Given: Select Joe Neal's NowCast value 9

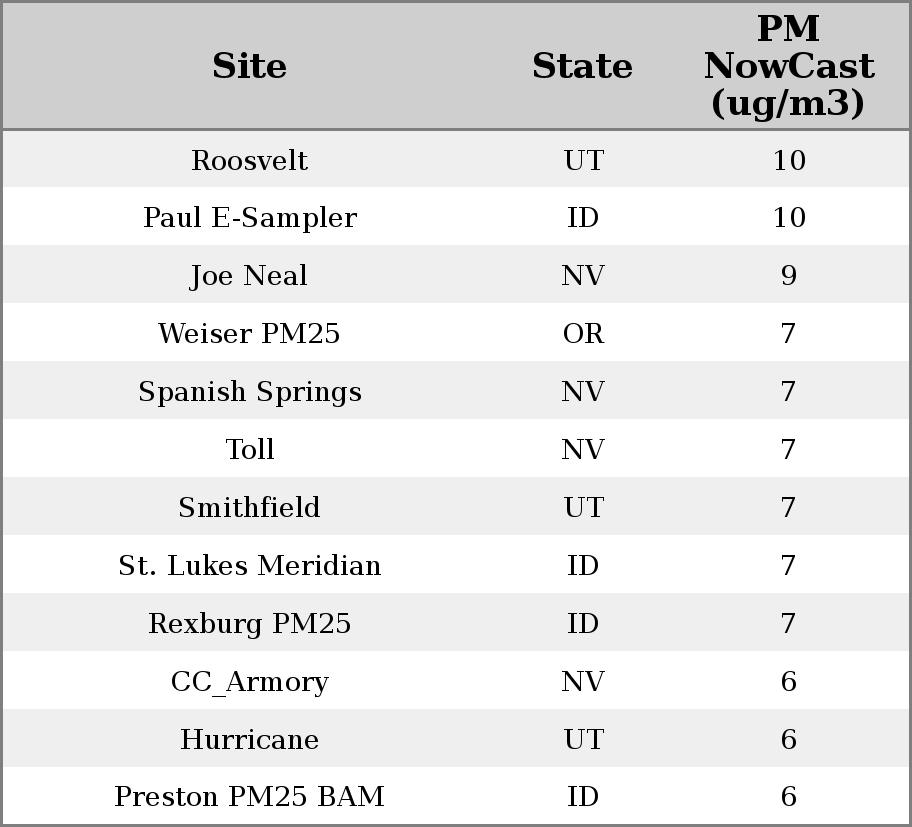Looking at the screenshot, I should pos(788,276).
